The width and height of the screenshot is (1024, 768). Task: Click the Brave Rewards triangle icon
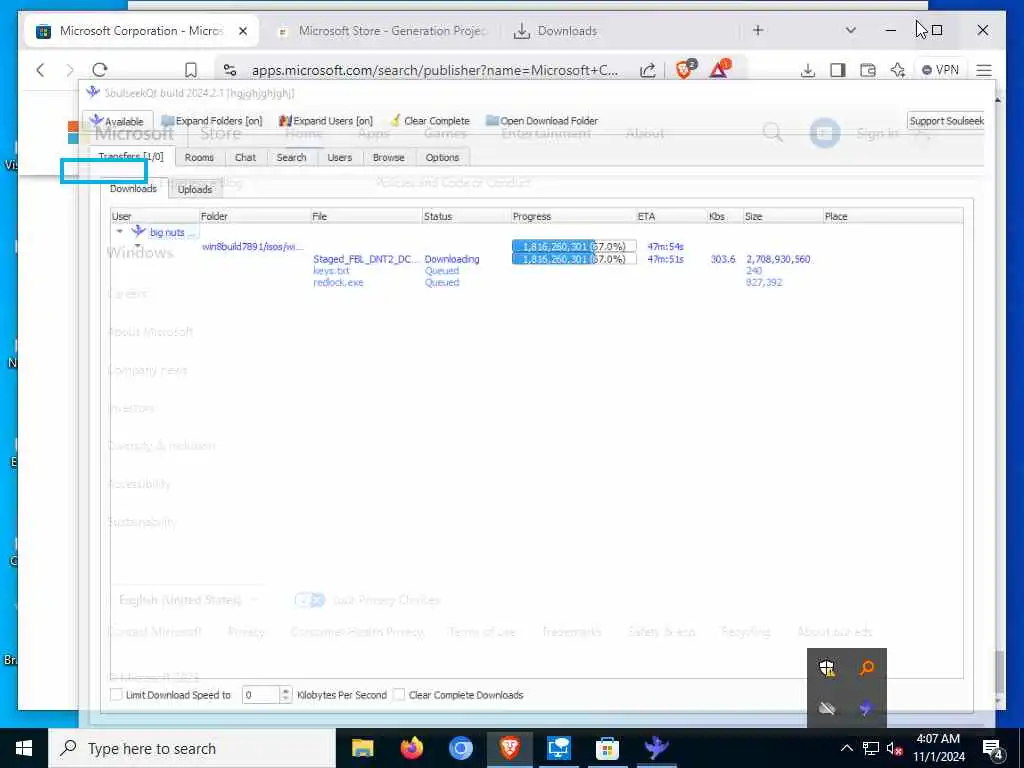tap(720, 69)
